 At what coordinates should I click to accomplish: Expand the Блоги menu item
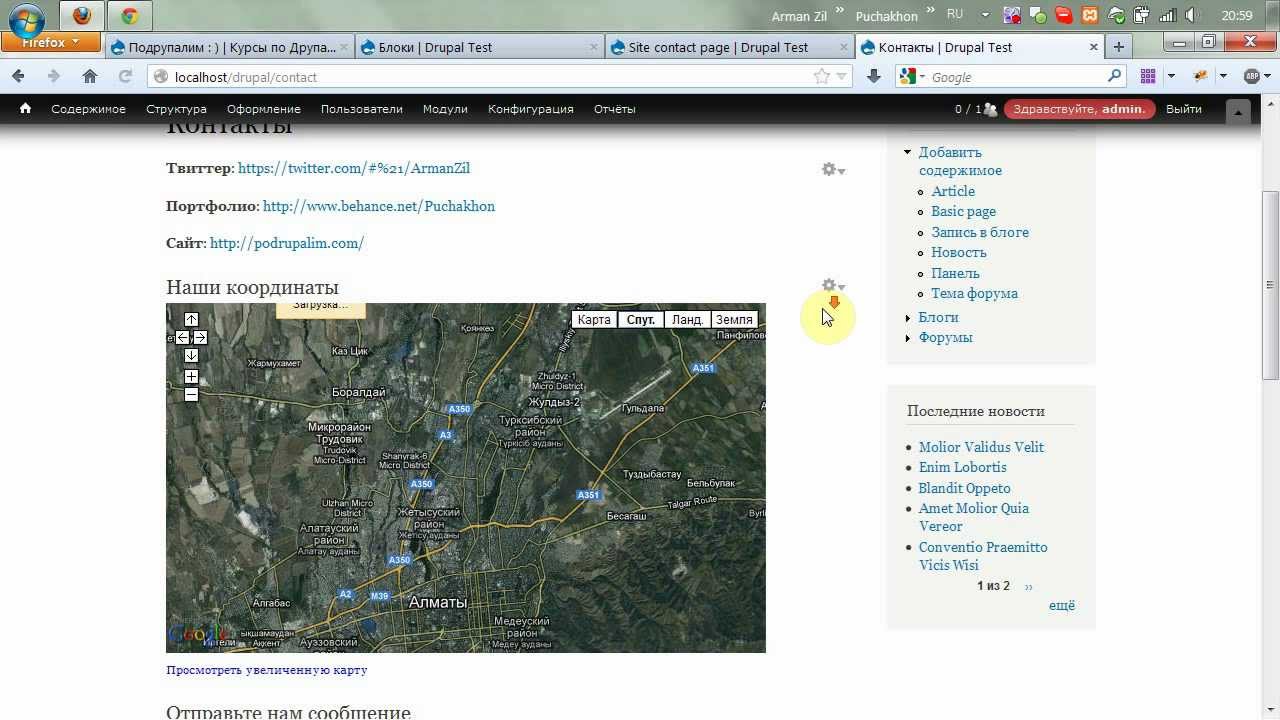click(x=907, y=318)
